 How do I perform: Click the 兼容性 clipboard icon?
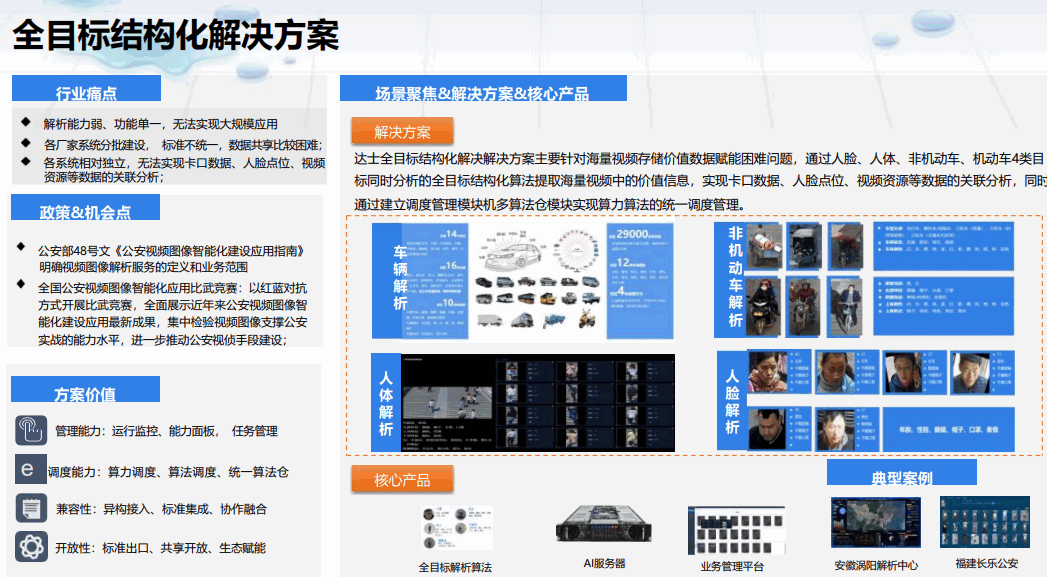[x=32, y=508]
